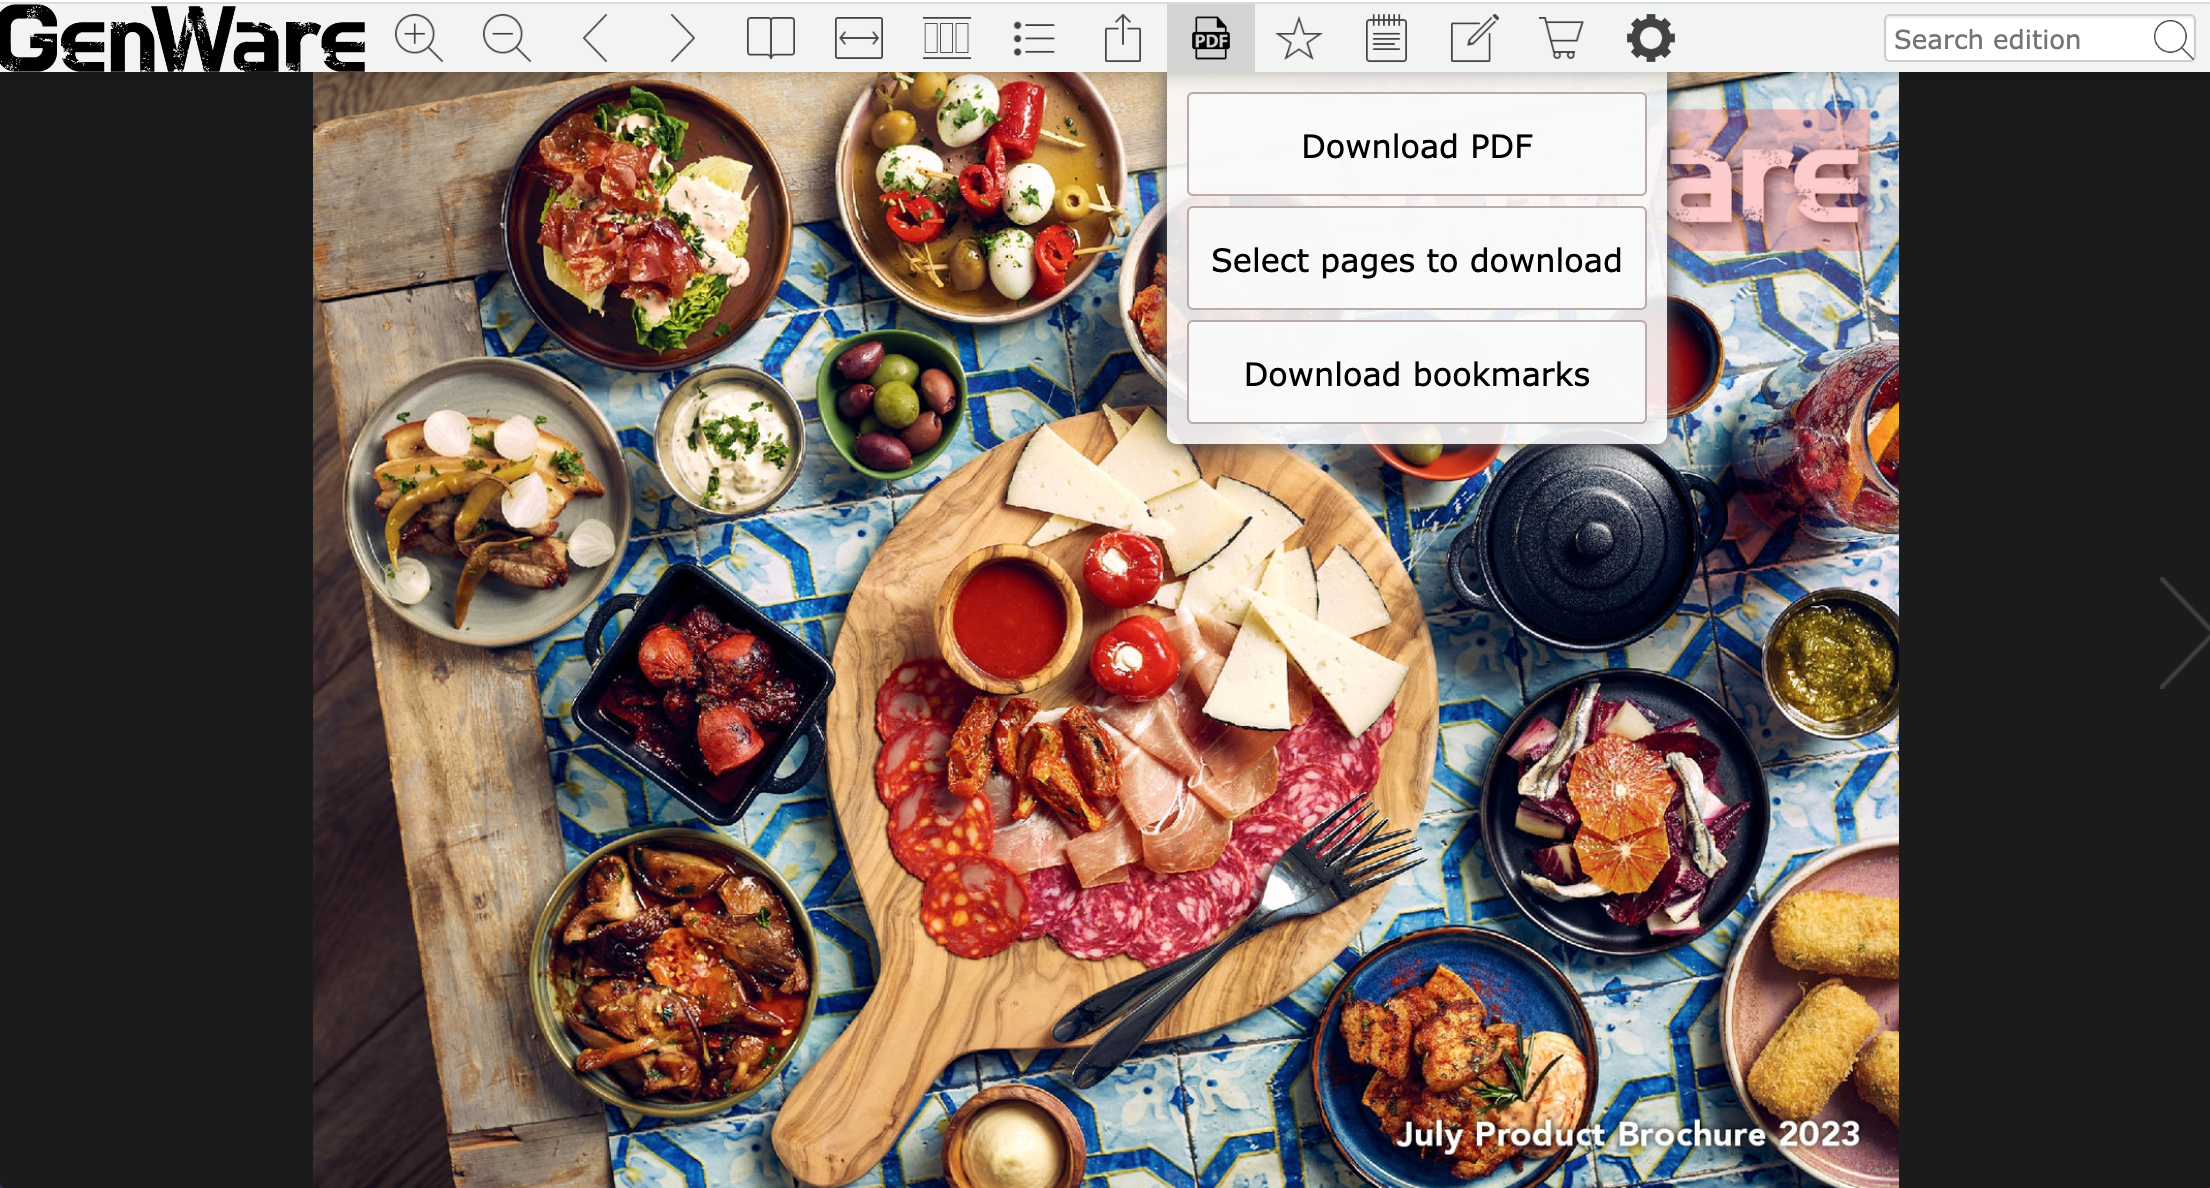Open the notes notepad icon

tap(1386, 39)
